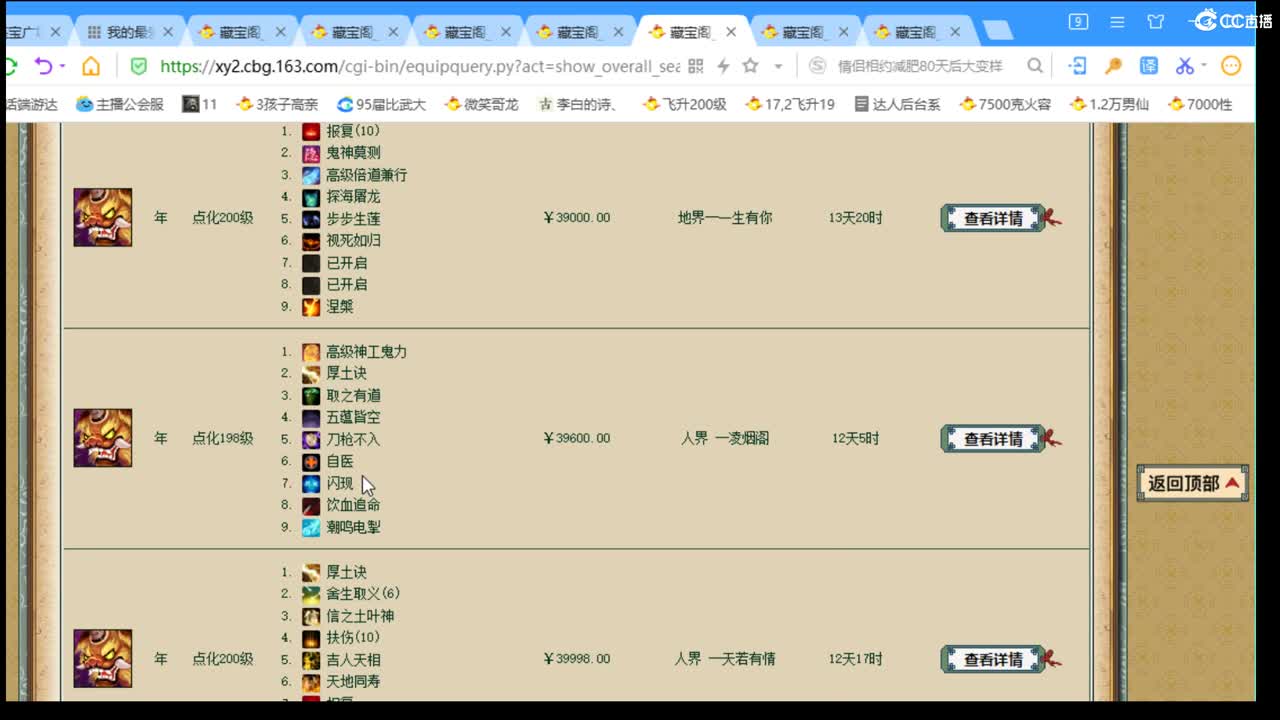Click the 扶伤(10) skill icon
Viewport: 1280px width, 720px height.
coord(311,638)
